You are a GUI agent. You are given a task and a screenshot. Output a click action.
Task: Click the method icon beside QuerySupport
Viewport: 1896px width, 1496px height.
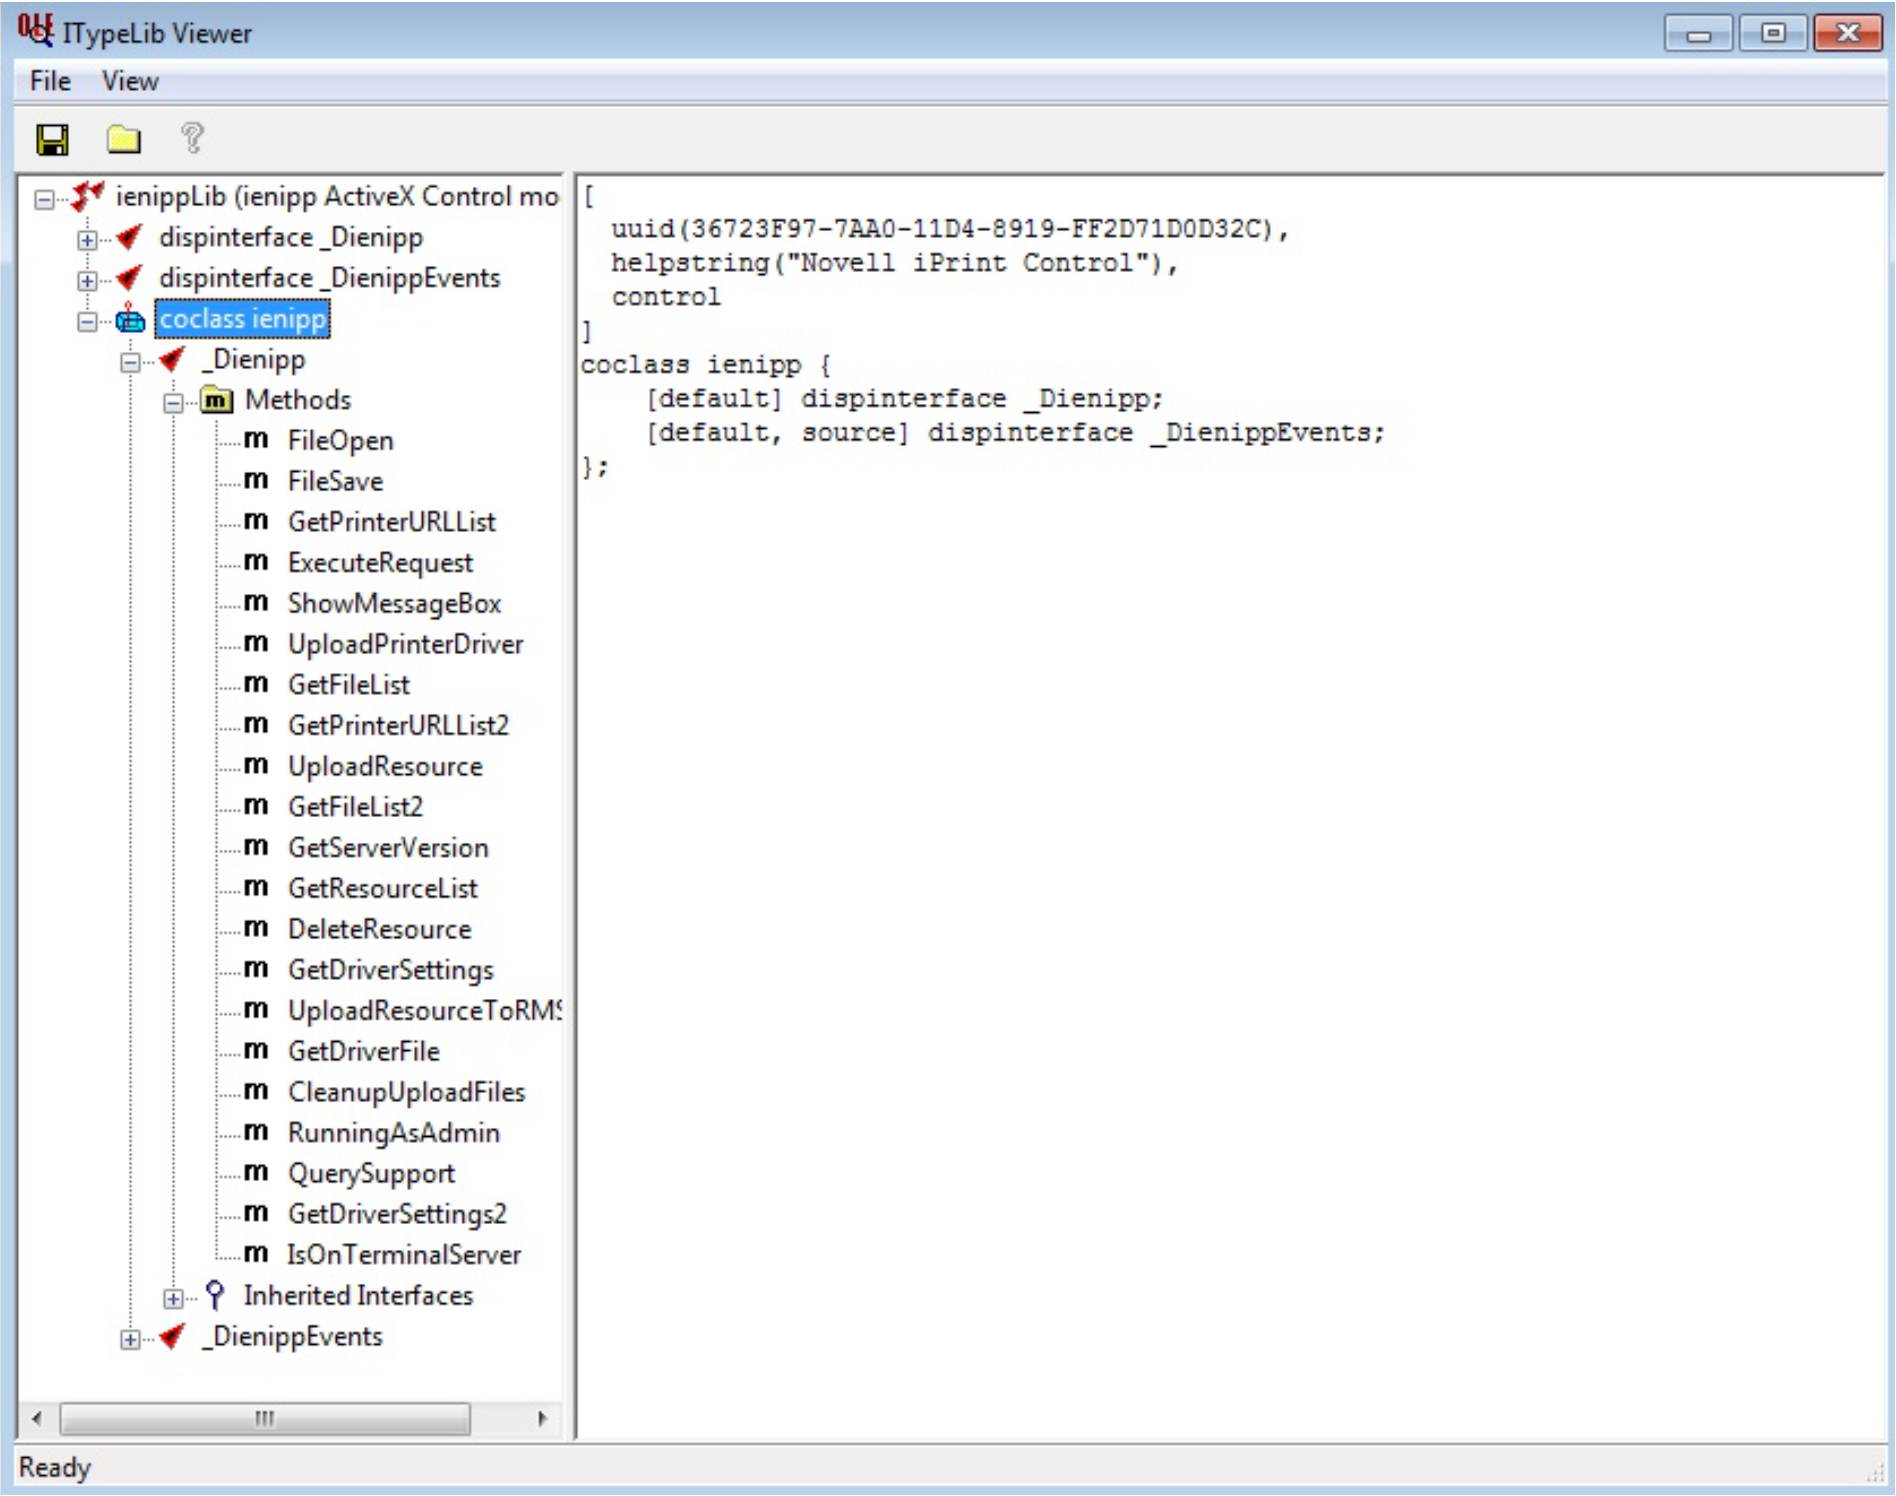pos(256,1173)
